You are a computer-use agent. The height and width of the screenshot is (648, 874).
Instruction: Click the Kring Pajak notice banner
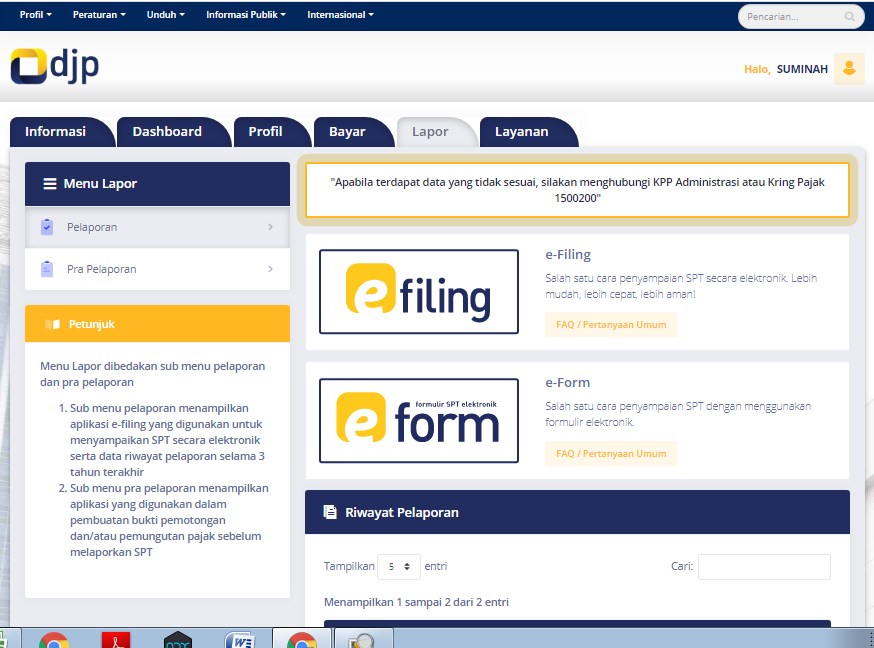click(x=577, y=190)
